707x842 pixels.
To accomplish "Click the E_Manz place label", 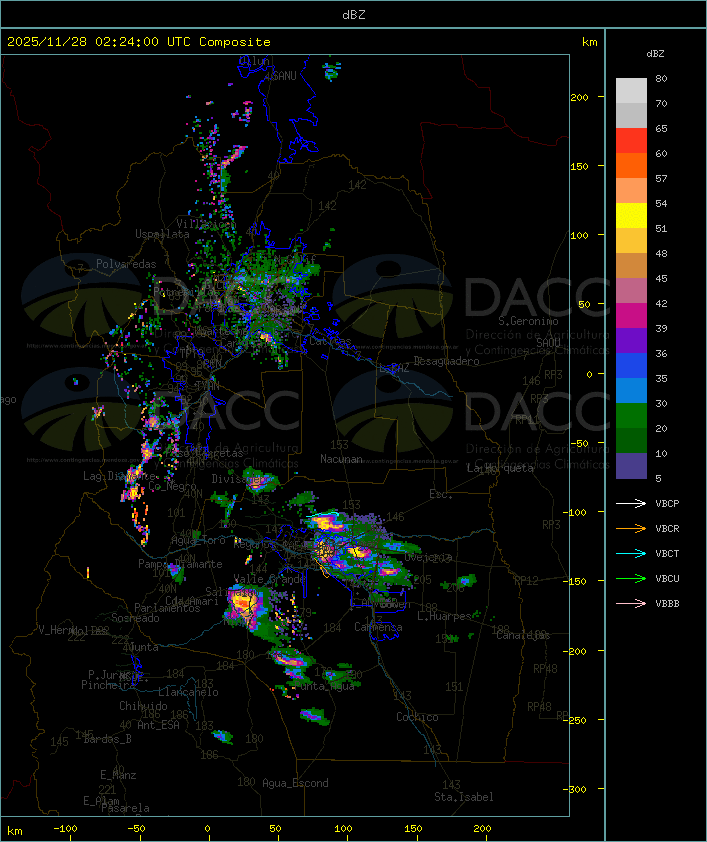I will pos(118,775).
